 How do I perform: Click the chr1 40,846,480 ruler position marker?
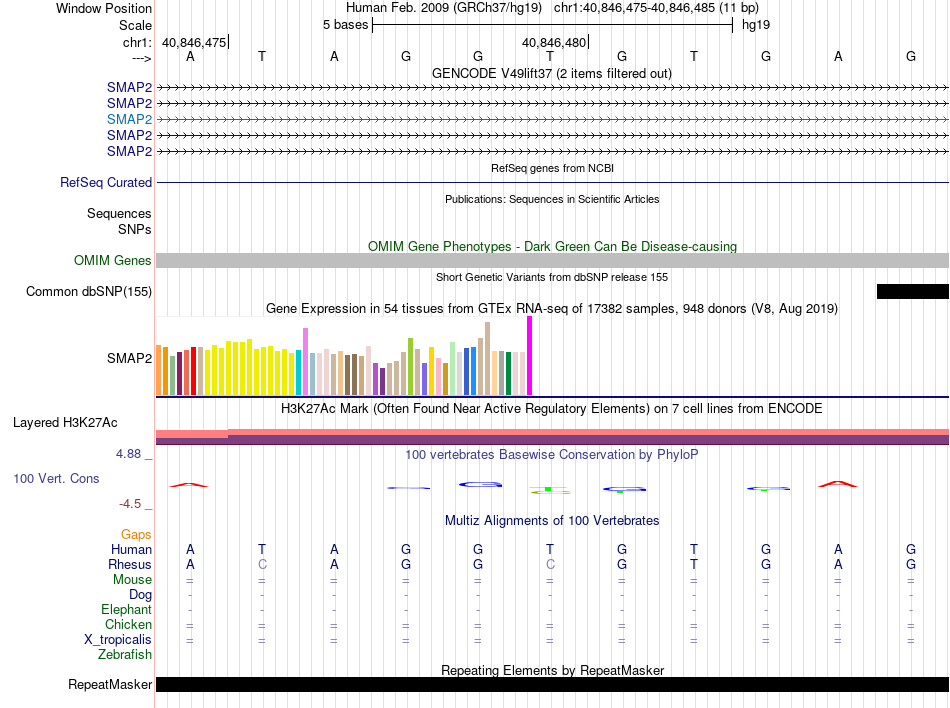[555, 42]
